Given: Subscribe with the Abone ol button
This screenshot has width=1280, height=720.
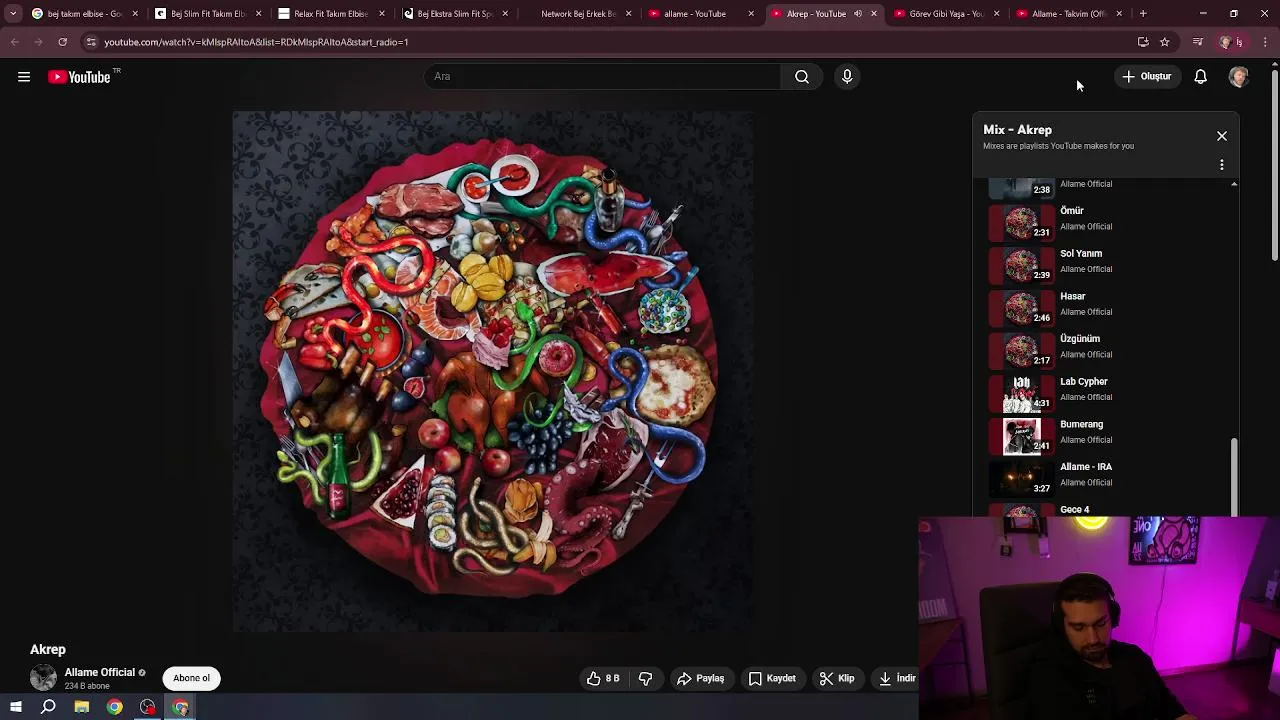Looking at the screenshot, I should (x=191, y=678).
